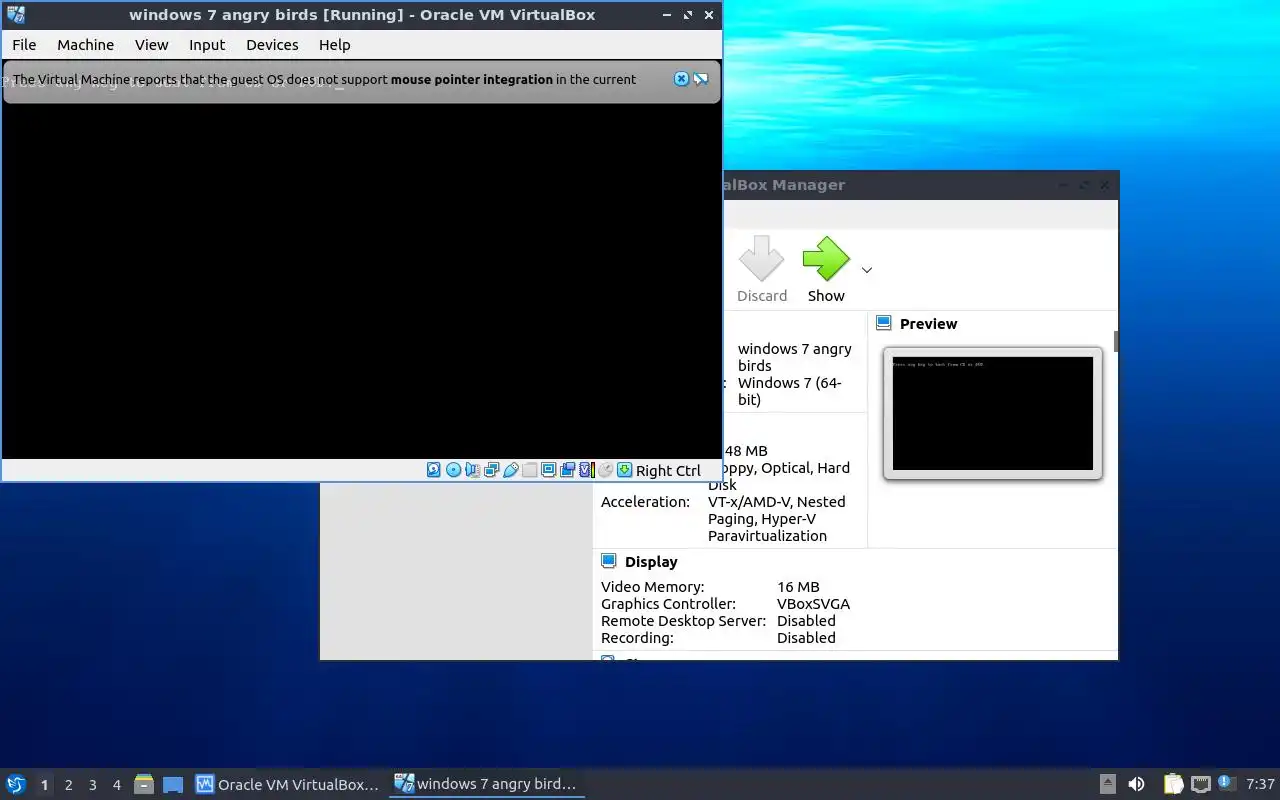
Task: Click the USB devices status icon
Action: click(510, 470)
